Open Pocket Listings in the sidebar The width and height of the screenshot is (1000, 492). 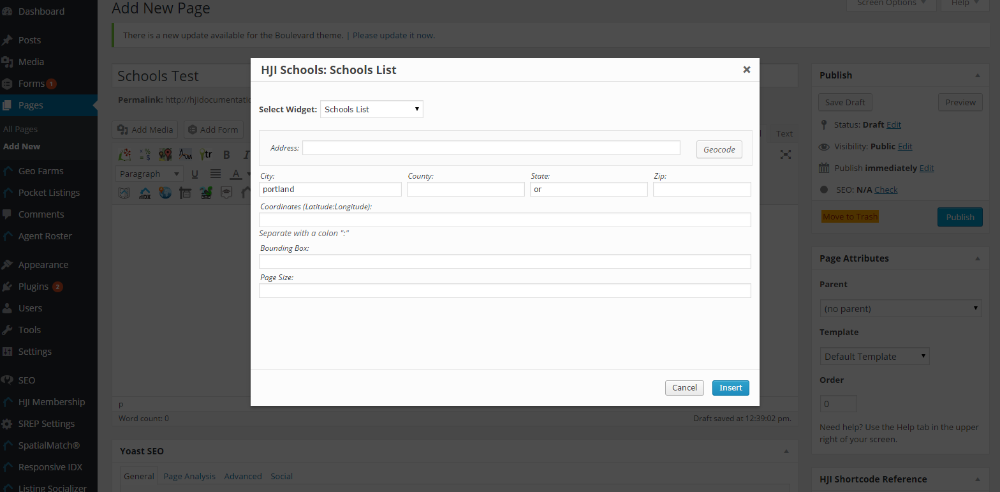click(48, 193)
